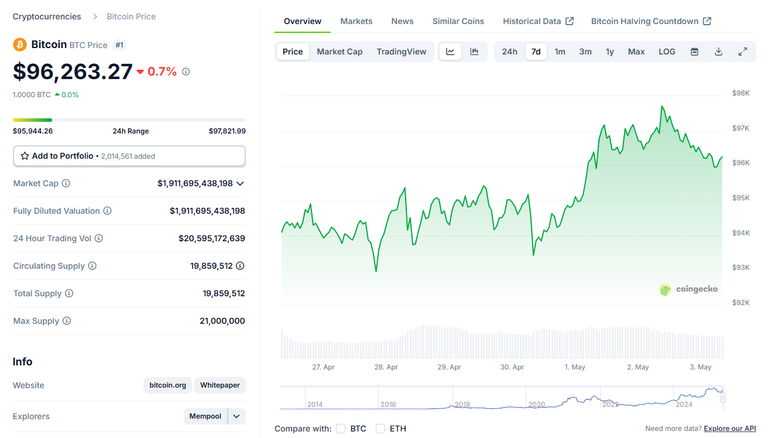Switch to line chart view icon
The width and height of the screenshot is (768, 438).
click(450, 51)
